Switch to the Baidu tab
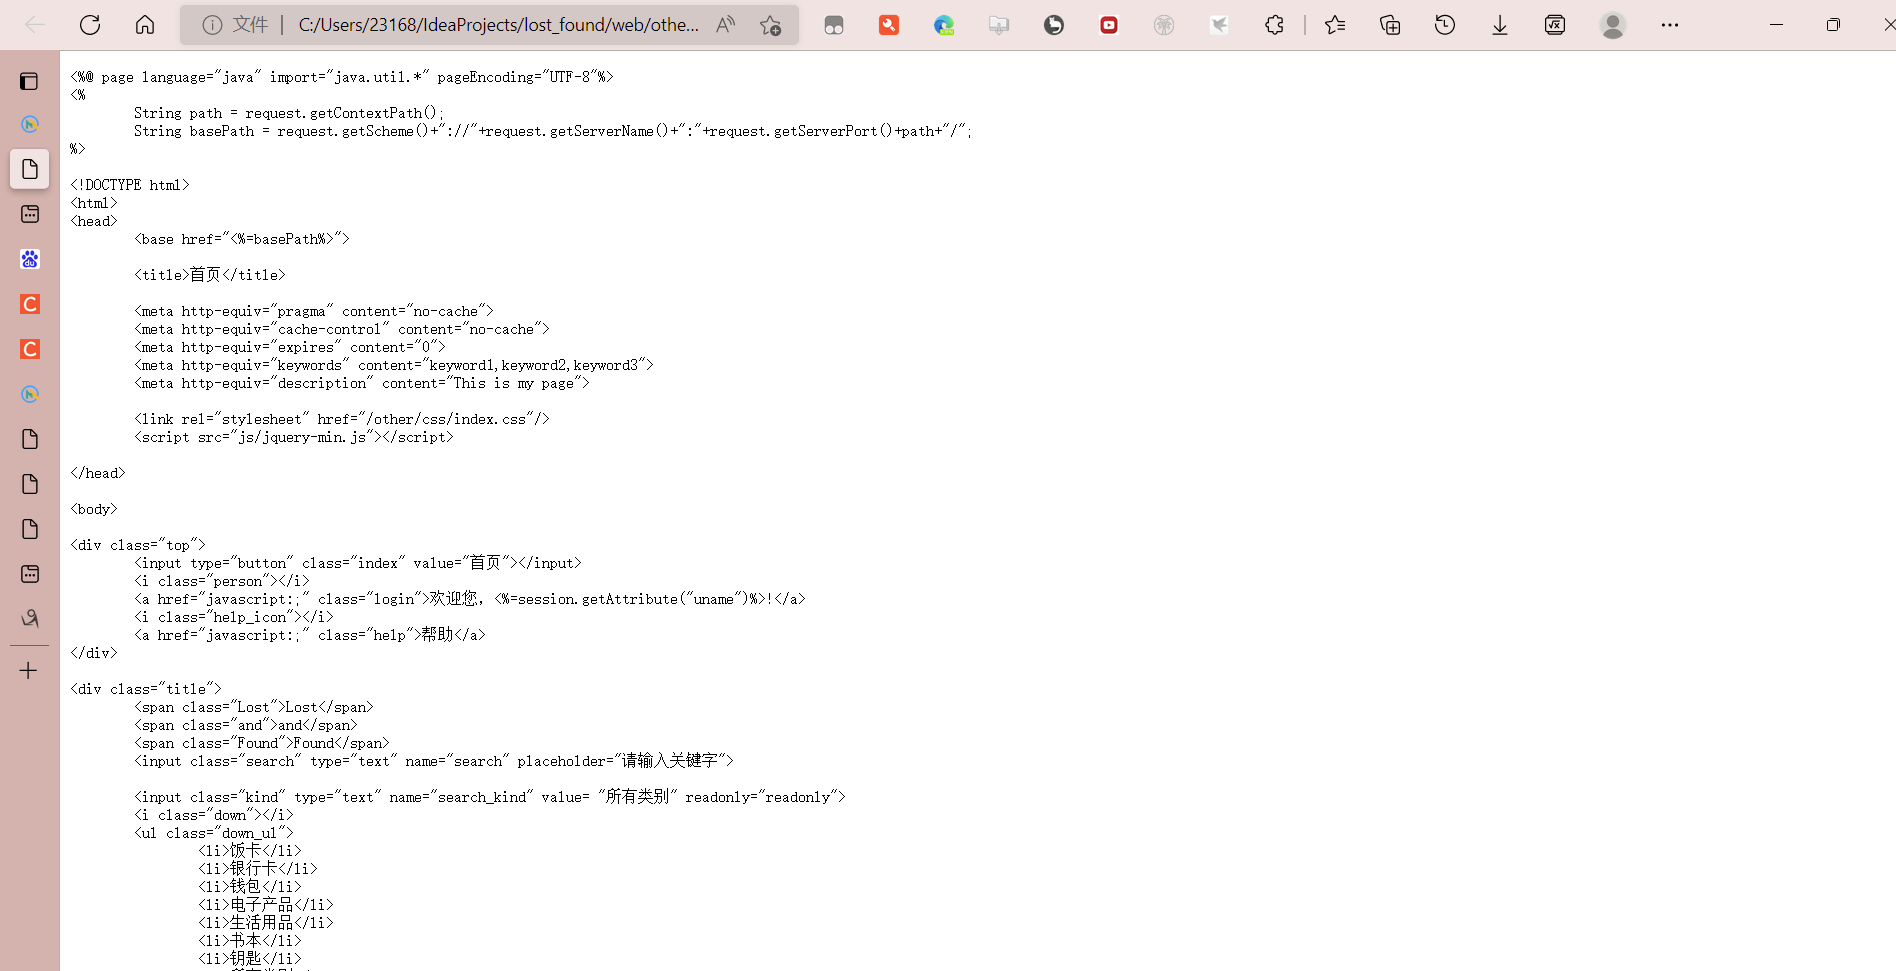The height and width of the screenshot is (971, 1896). coord(30,259)
